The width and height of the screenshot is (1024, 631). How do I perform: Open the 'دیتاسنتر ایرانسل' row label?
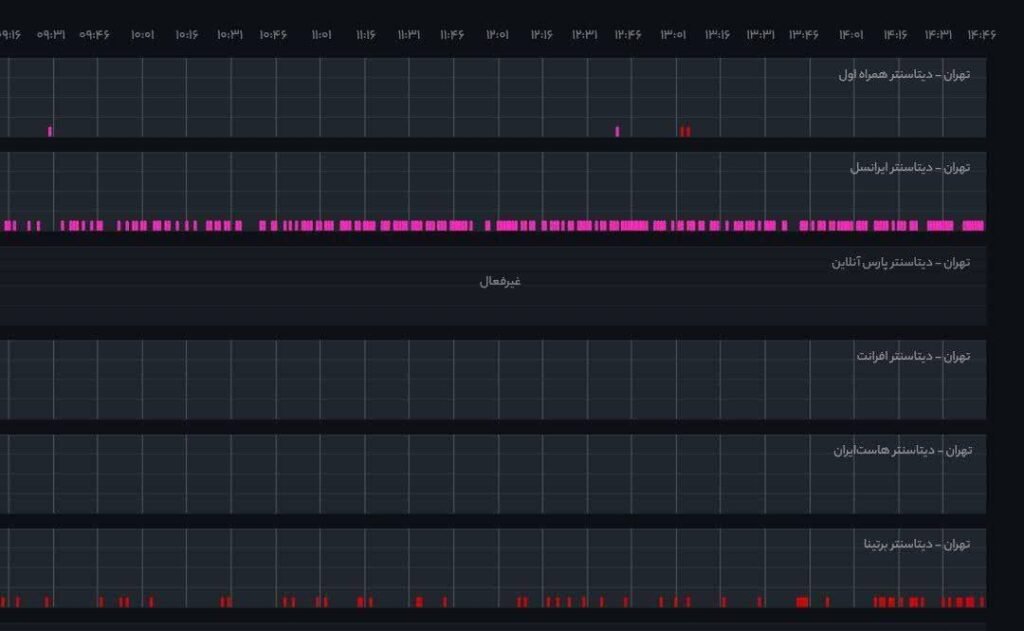(910, 168)
